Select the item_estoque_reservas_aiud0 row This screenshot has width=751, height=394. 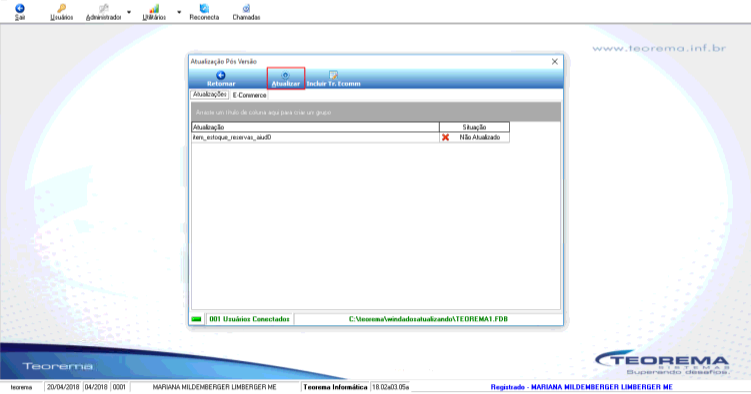tap(350, 137)
